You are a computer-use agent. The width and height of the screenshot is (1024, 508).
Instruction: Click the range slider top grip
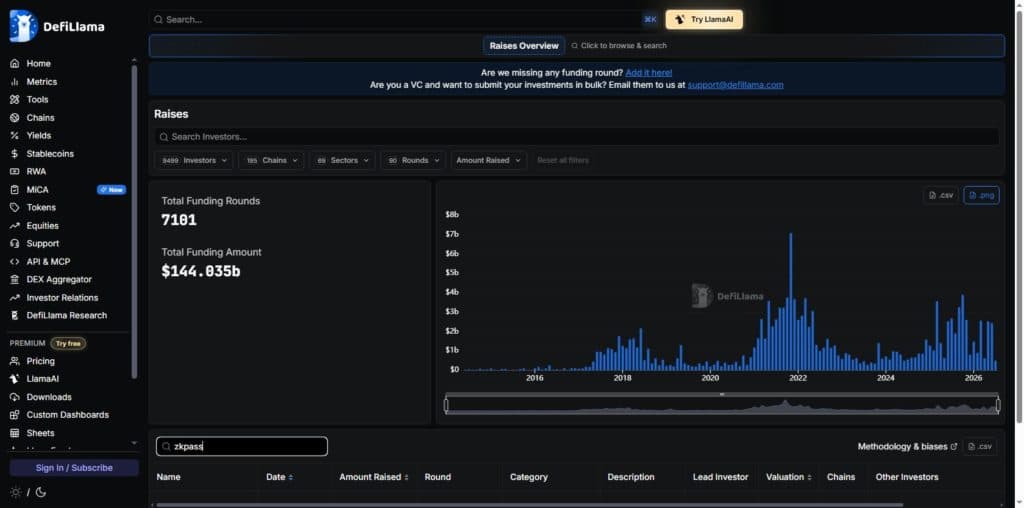coord(722,394)
